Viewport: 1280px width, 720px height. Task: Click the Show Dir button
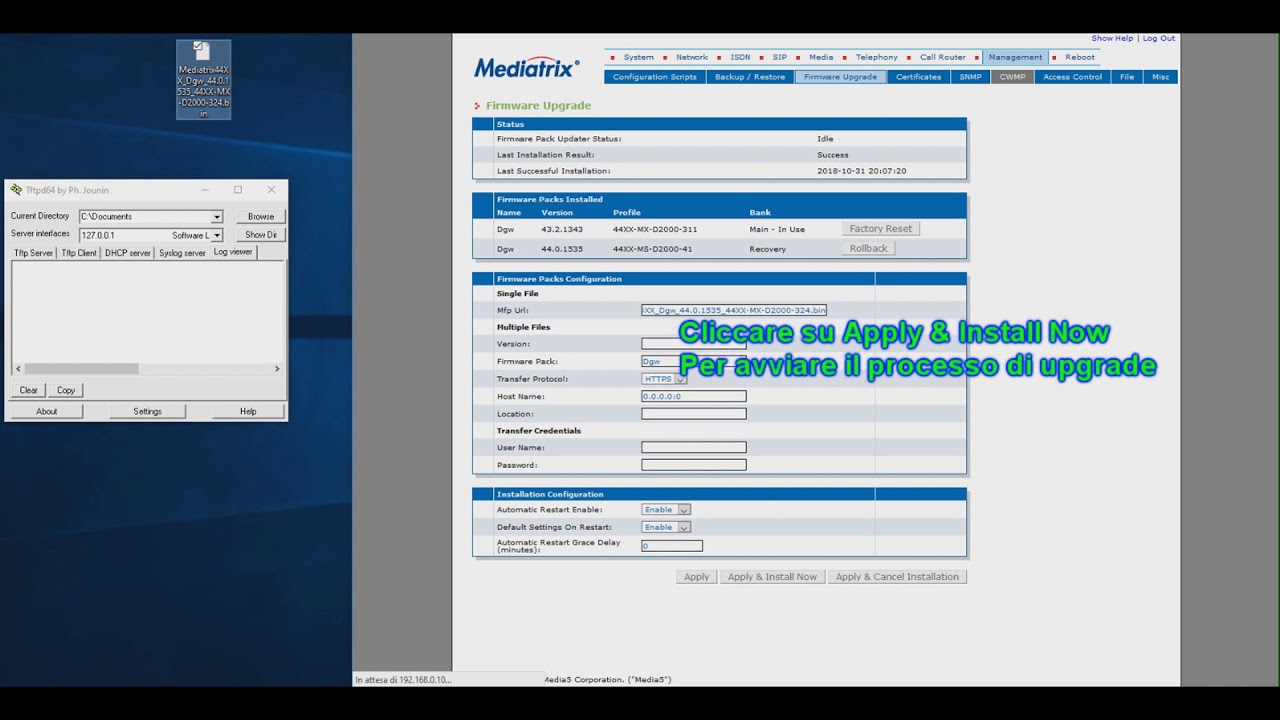(261, 235)
